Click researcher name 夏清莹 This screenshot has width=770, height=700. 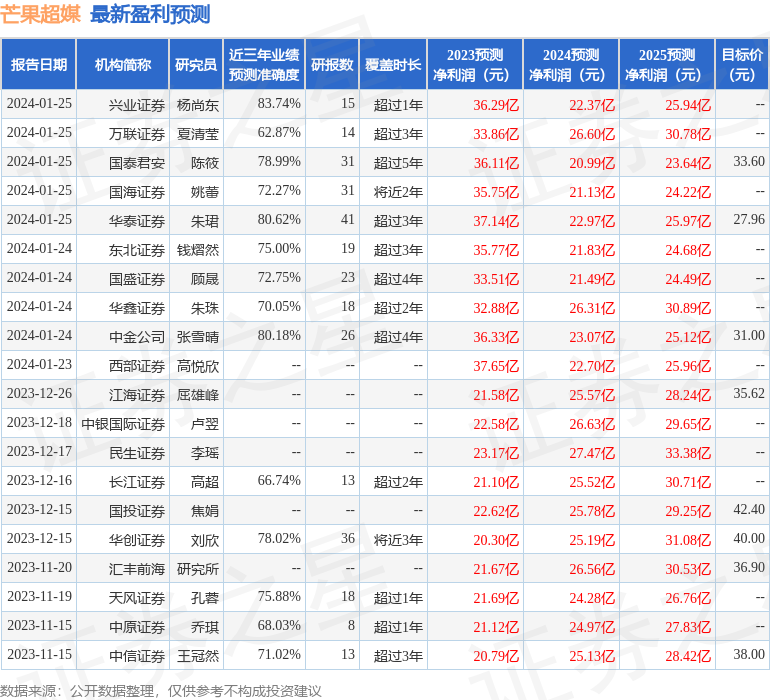198,134
